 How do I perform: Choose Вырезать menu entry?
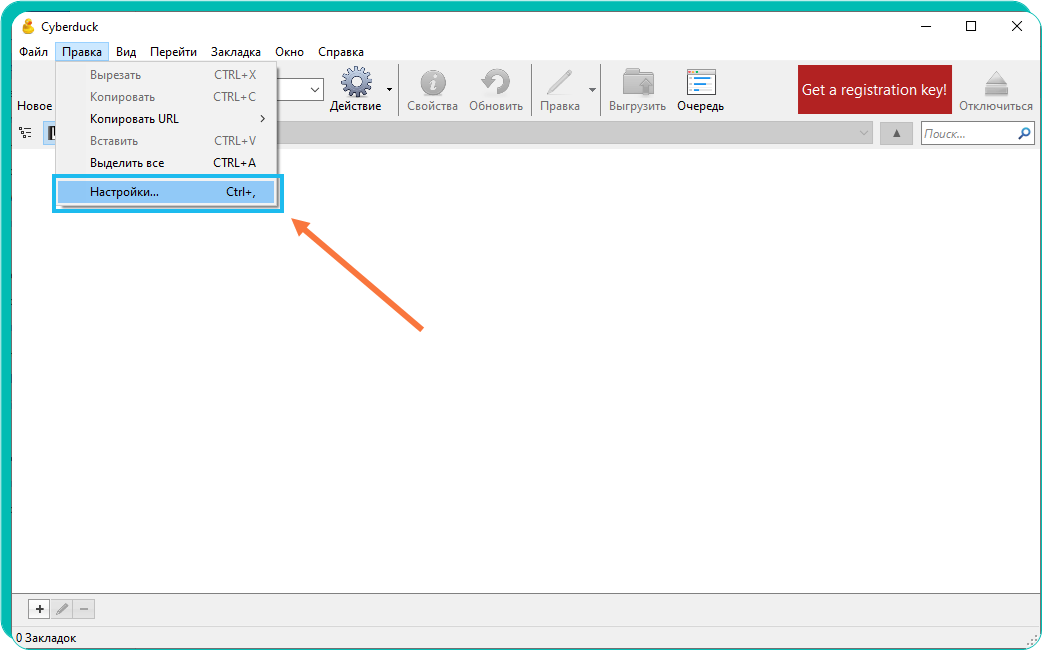pos(166,75)
